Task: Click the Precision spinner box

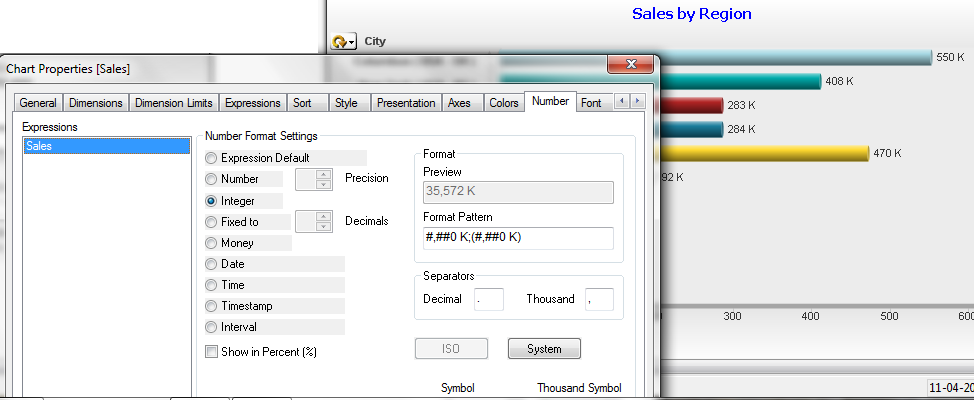Action: (x=314, y=179)
